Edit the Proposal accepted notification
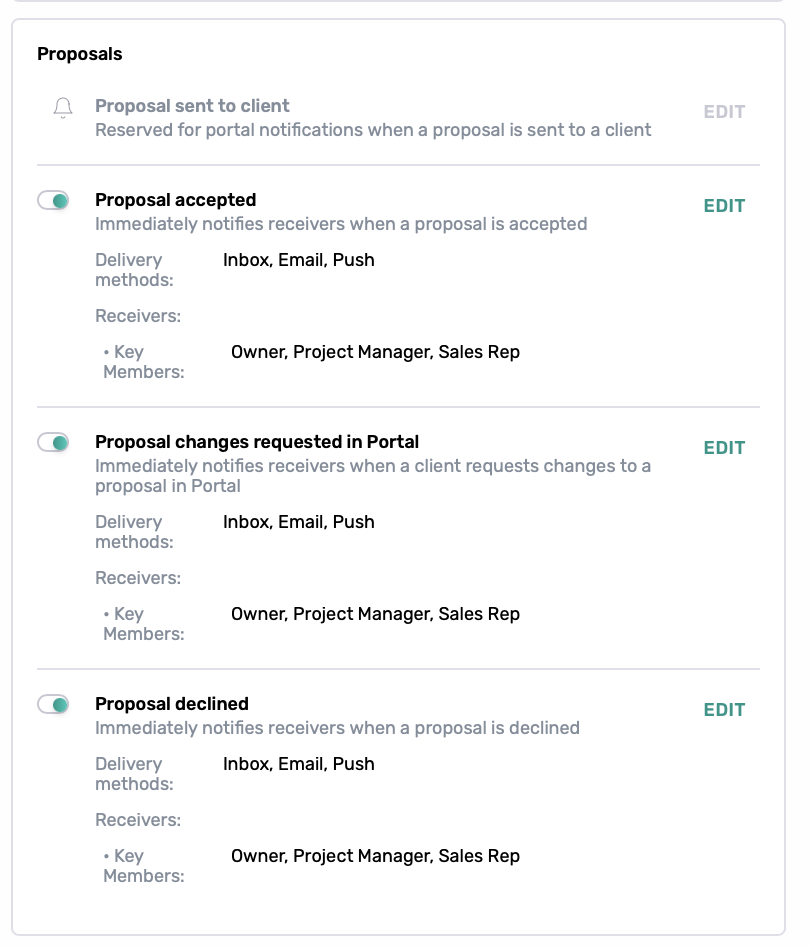The width and height of the screenshot is (810, 946). [724, 206]
